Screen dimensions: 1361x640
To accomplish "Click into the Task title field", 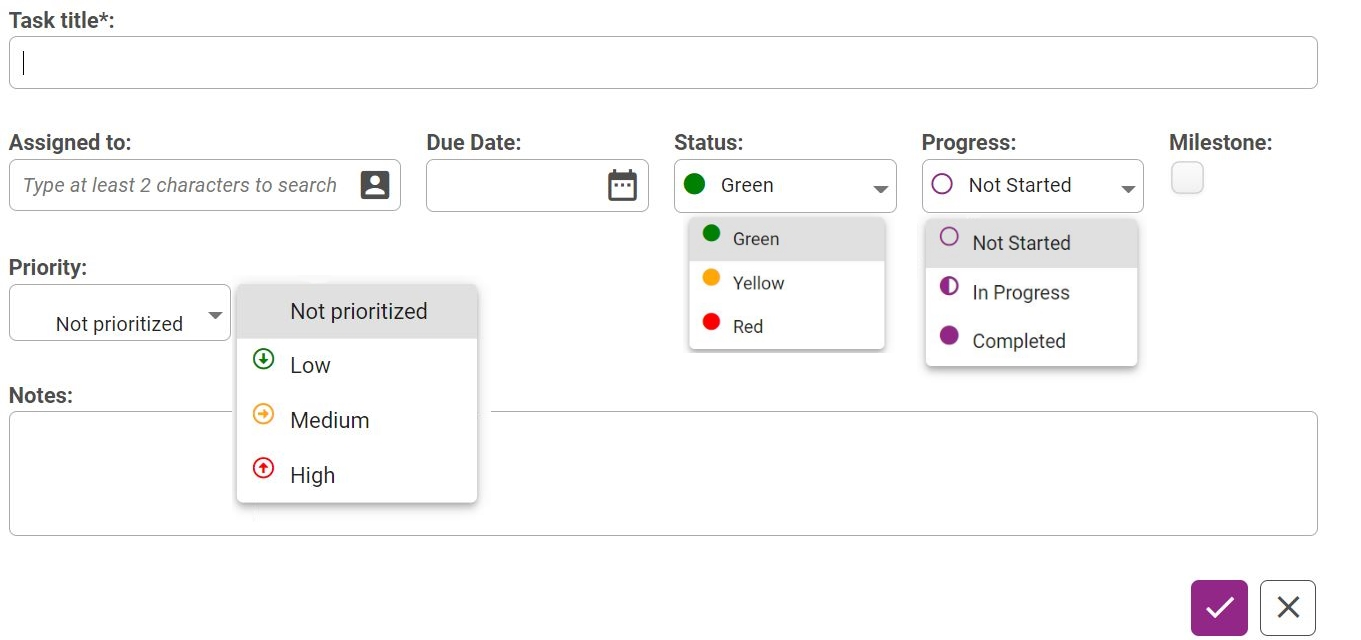I will (662, 63).
